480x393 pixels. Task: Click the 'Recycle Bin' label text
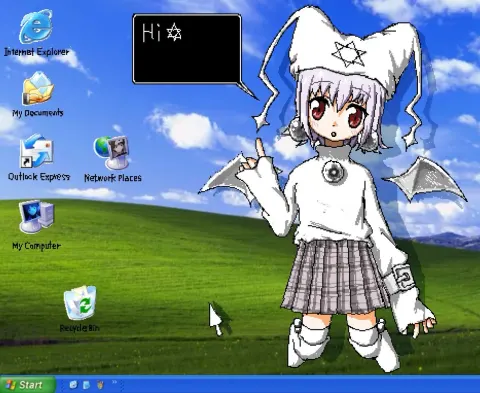[x=79, y=328]
